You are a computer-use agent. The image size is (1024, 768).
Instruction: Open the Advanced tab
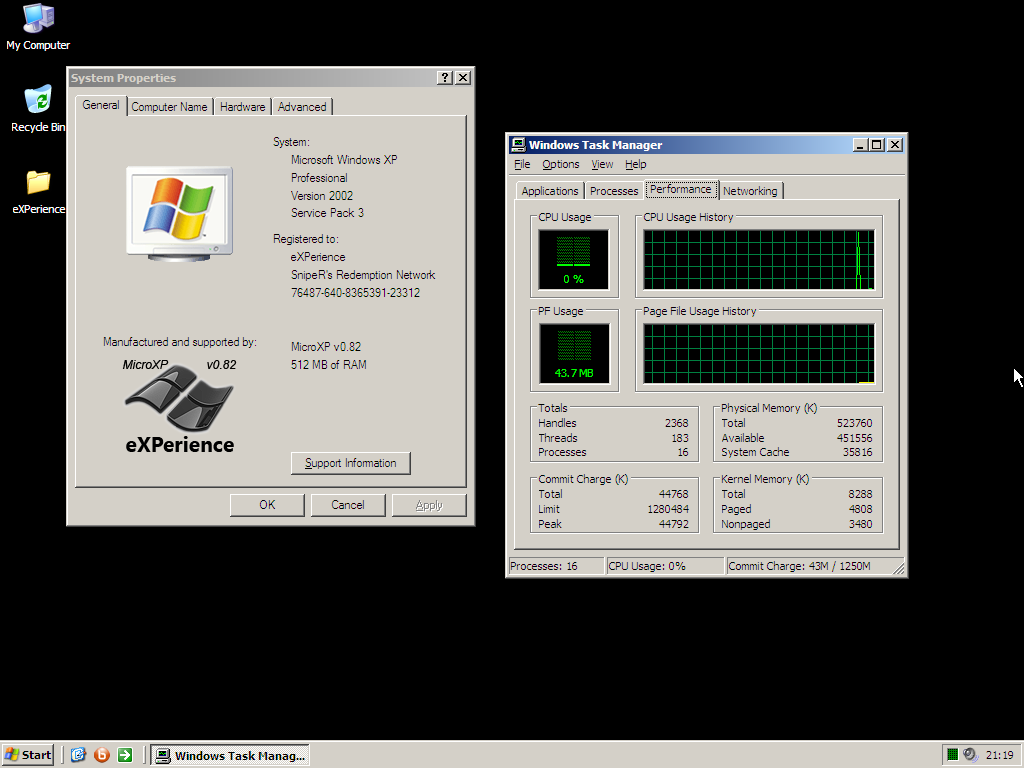click(x=302, y=106)
